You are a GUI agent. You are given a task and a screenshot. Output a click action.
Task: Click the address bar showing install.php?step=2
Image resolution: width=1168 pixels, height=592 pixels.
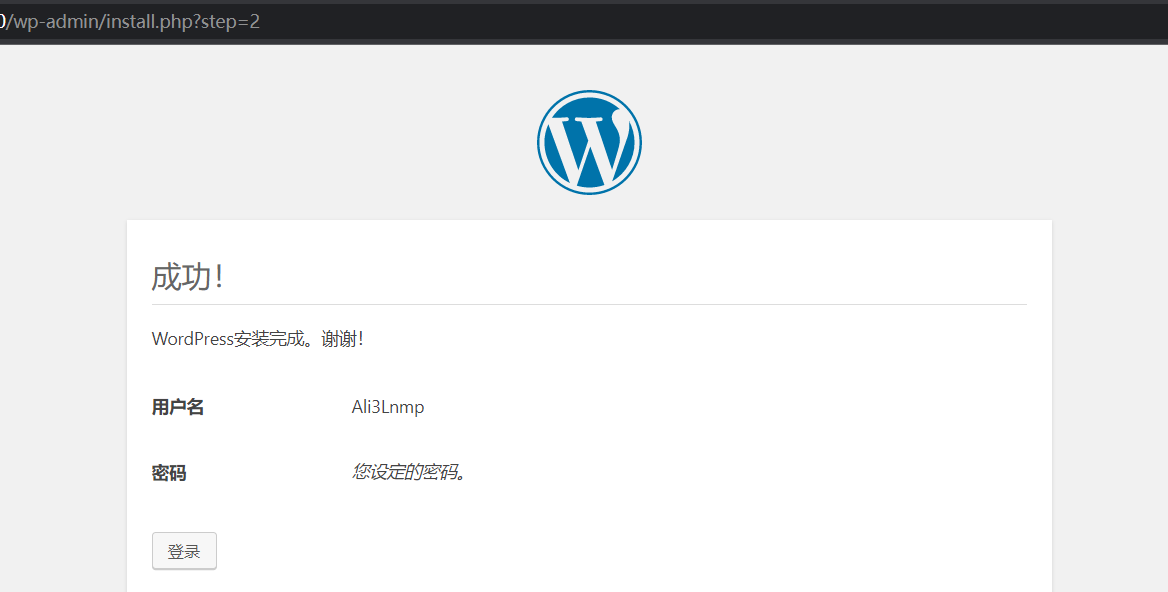tap(584, 21)
